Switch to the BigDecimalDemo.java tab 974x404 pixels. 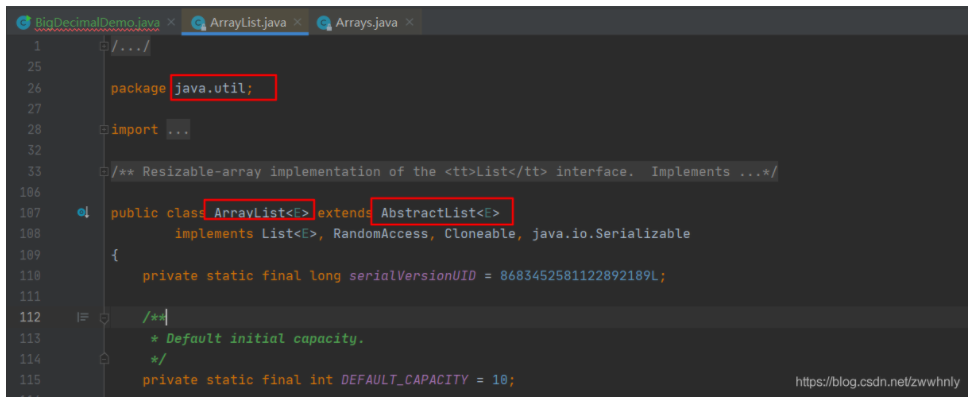(x=97, y=23)
